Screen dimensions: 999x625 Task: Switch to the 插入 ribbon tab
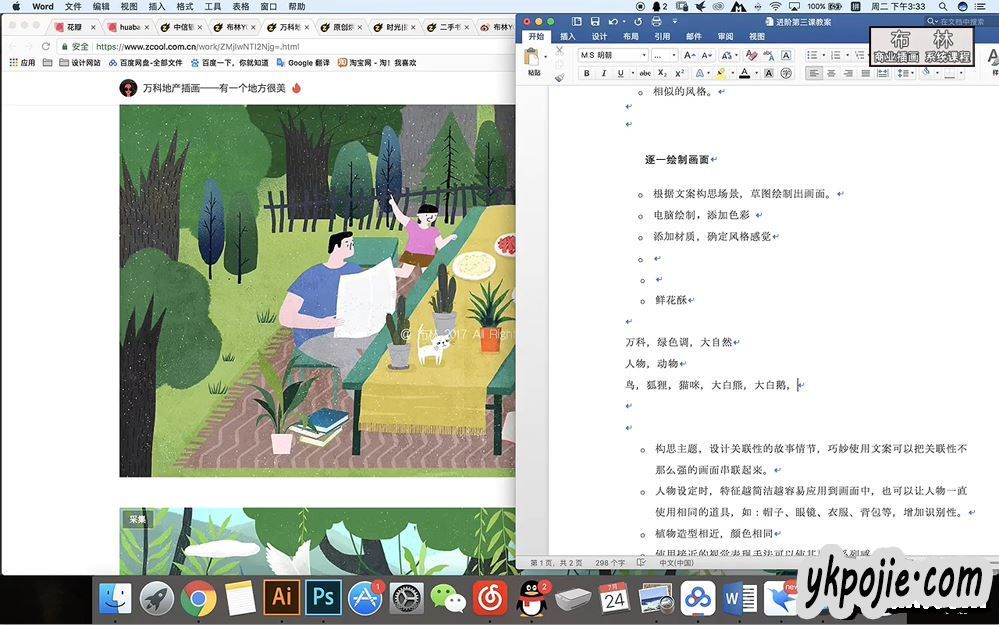click(567, 36)
